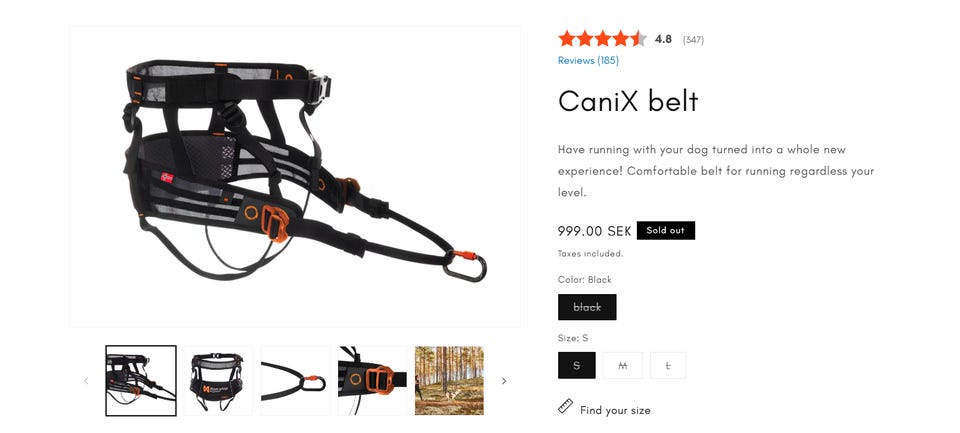This screenshot has height=433, width=960.
Task: Click the ruler icon beside Find your size
Action: [x=566, y=406]
